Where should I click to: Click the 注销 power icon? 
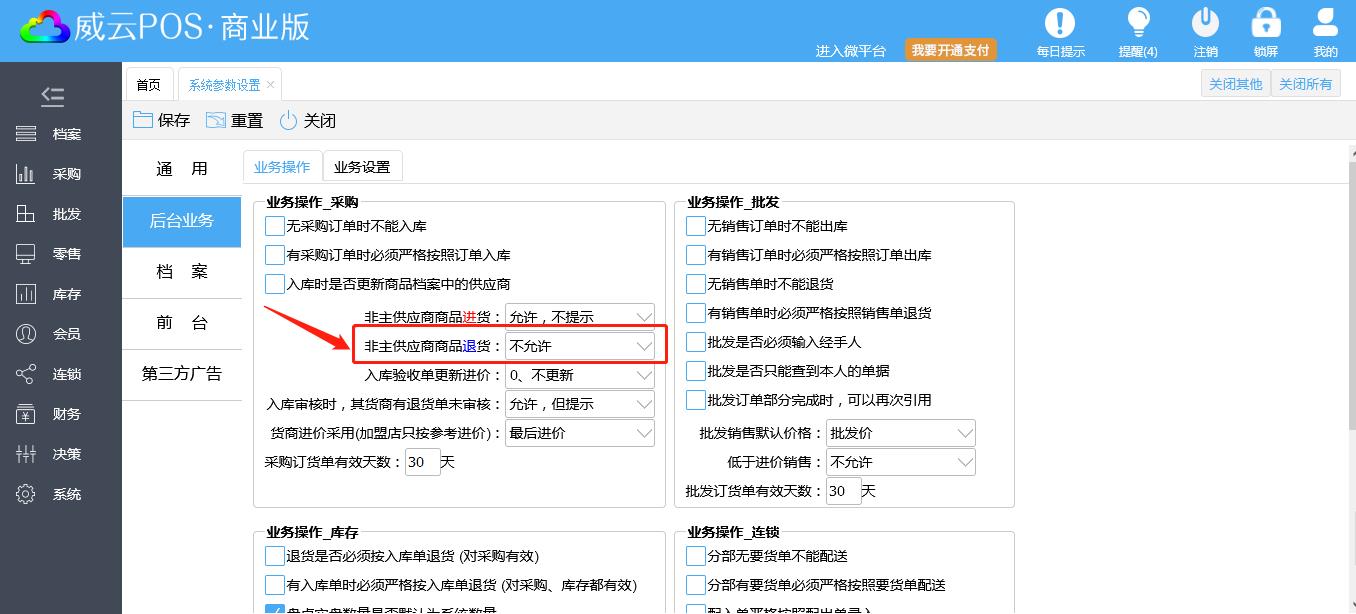1205,24
